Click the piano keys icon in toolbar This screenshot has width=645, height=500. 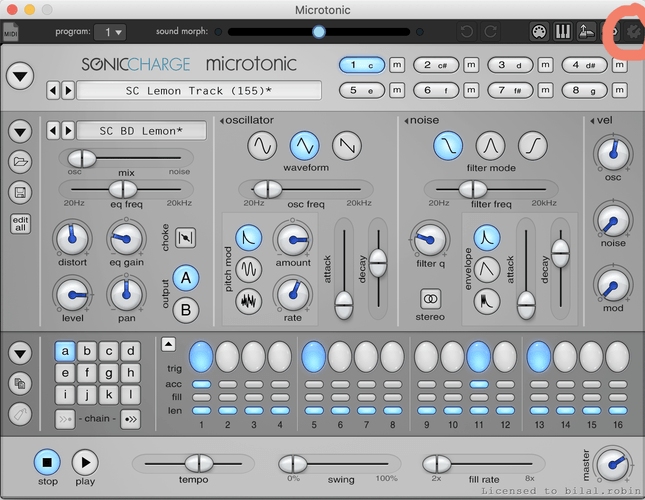click(x=562, y=32)
